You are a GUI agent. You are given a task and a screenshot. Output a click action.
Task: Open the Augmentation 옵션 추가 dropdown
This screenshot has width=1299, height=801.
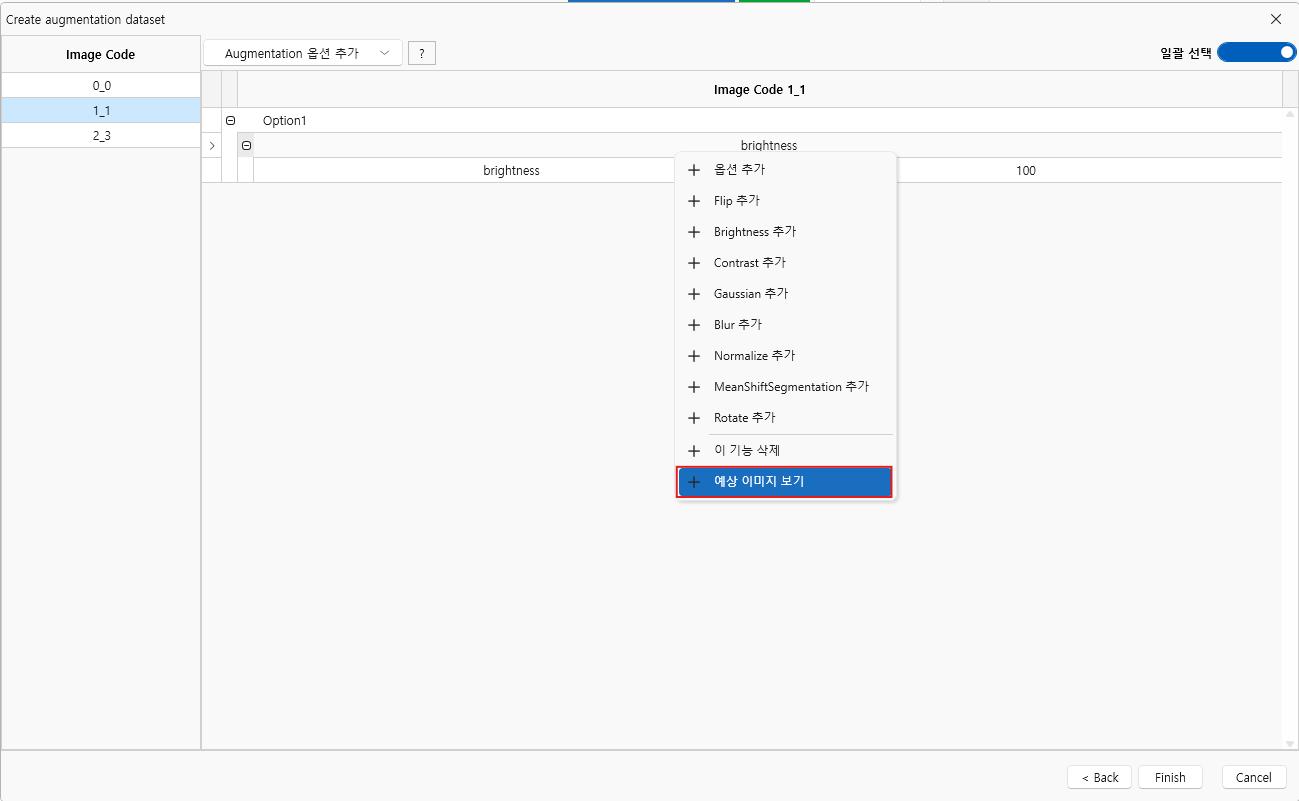tap(303, 54)
